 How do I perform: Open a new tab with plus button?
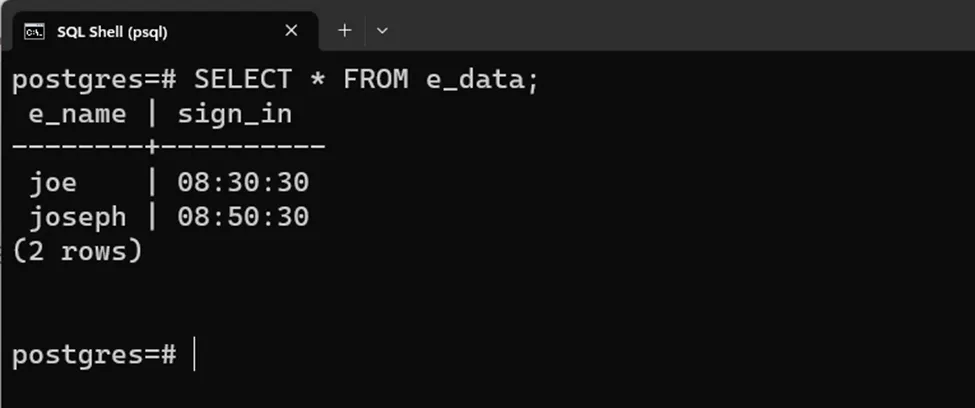tap(345, 31)
